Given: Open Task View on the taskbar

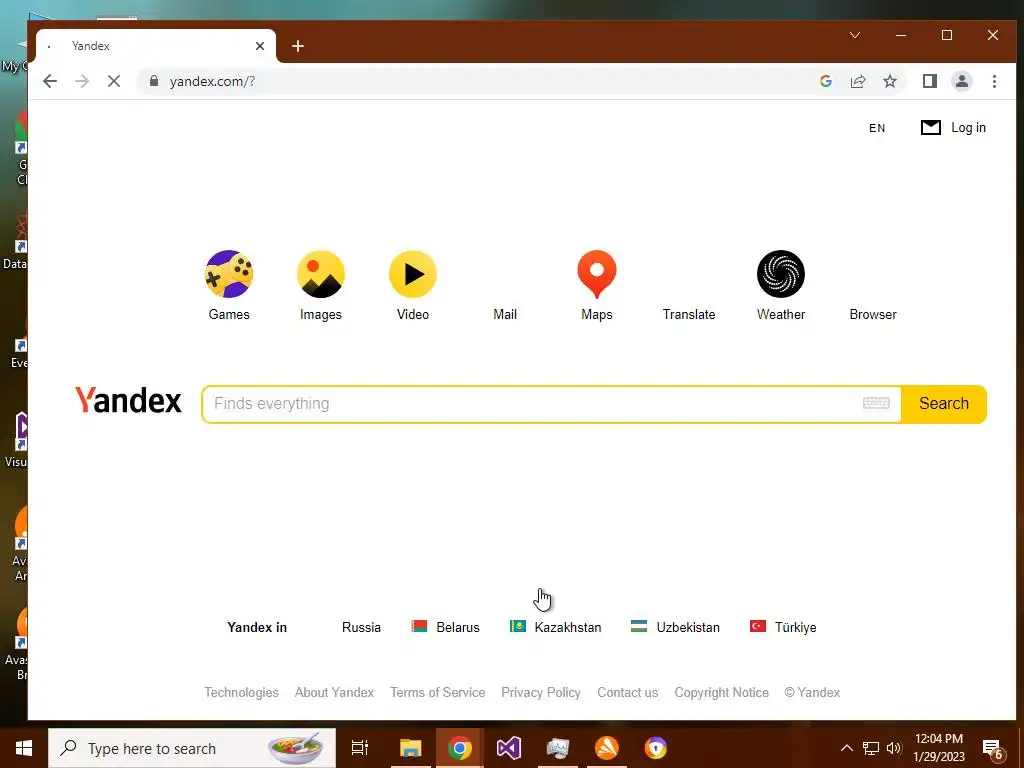Looking at the screenshot, I should tap(360, 748).
